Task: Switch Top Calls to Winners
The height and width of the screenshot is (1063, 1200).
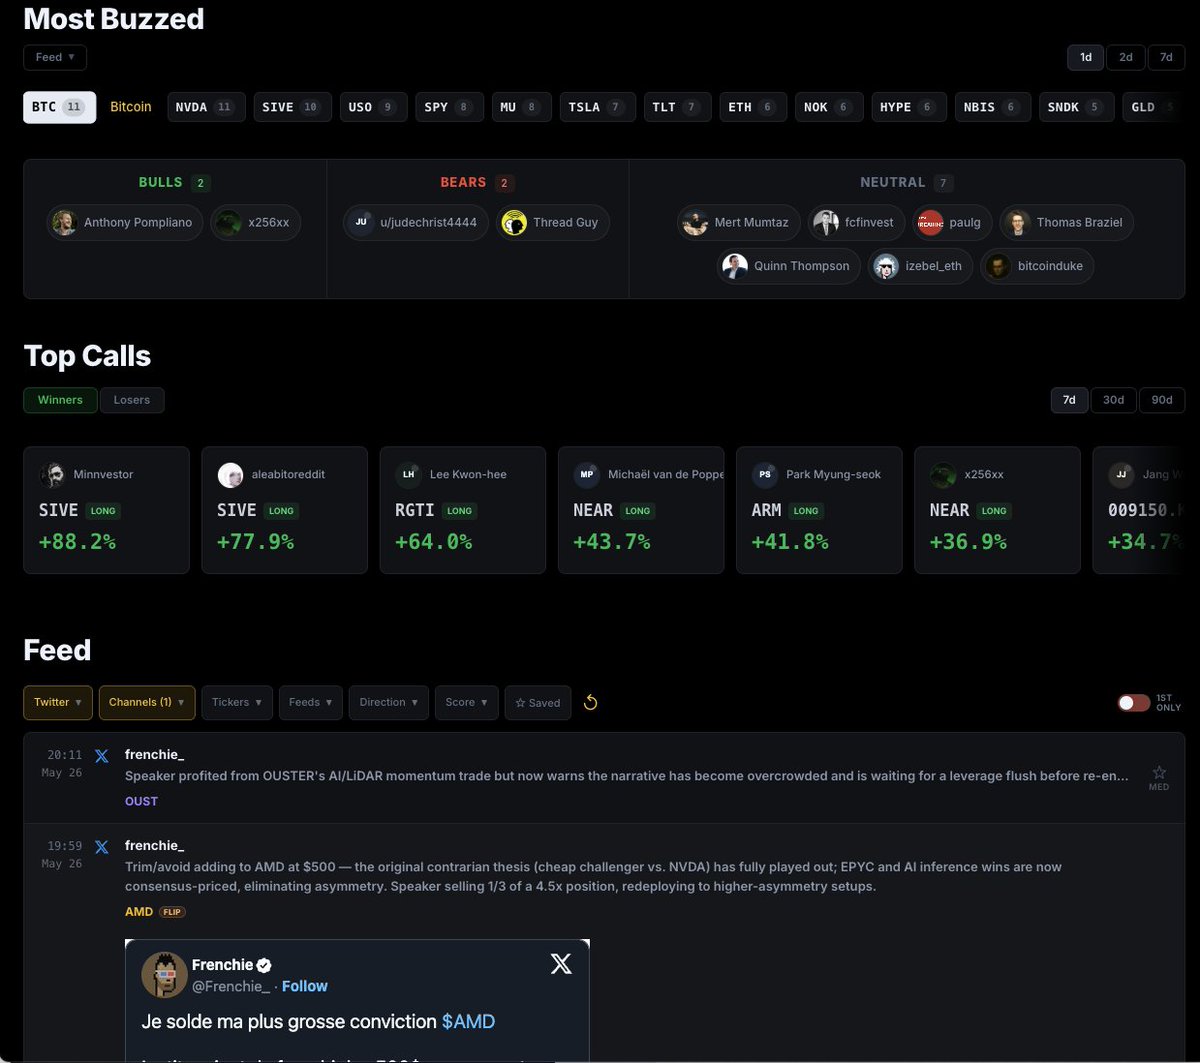Action: coord(60,400)
